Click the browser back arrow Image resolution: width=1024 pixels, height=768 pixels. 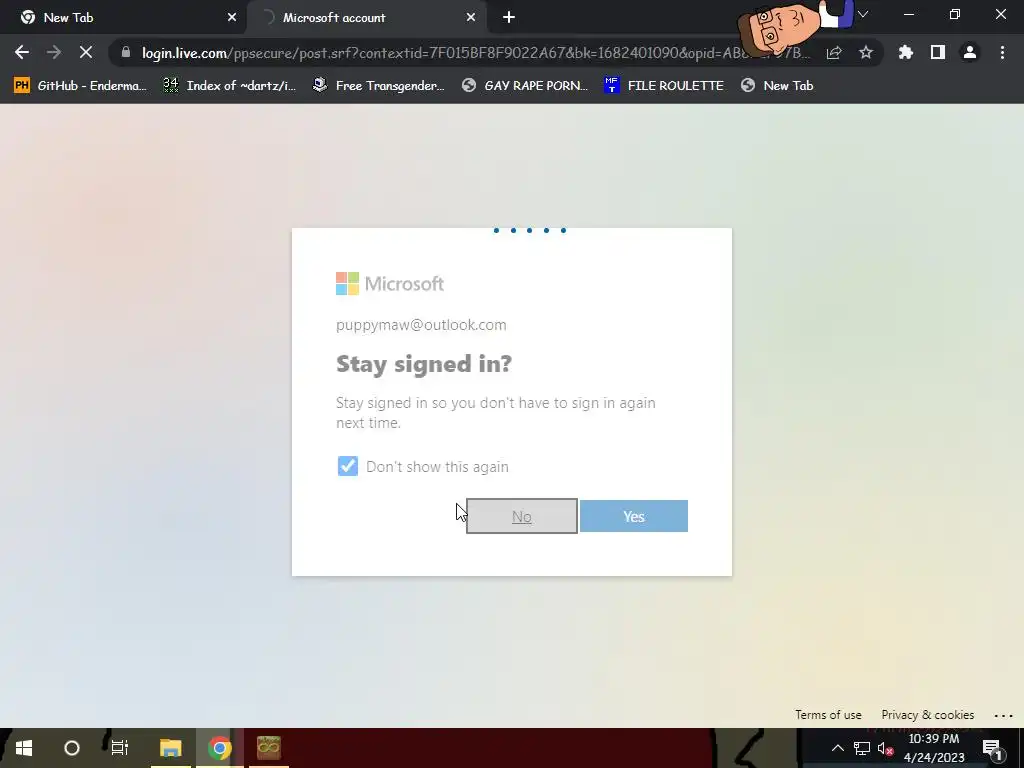point(22,52)
